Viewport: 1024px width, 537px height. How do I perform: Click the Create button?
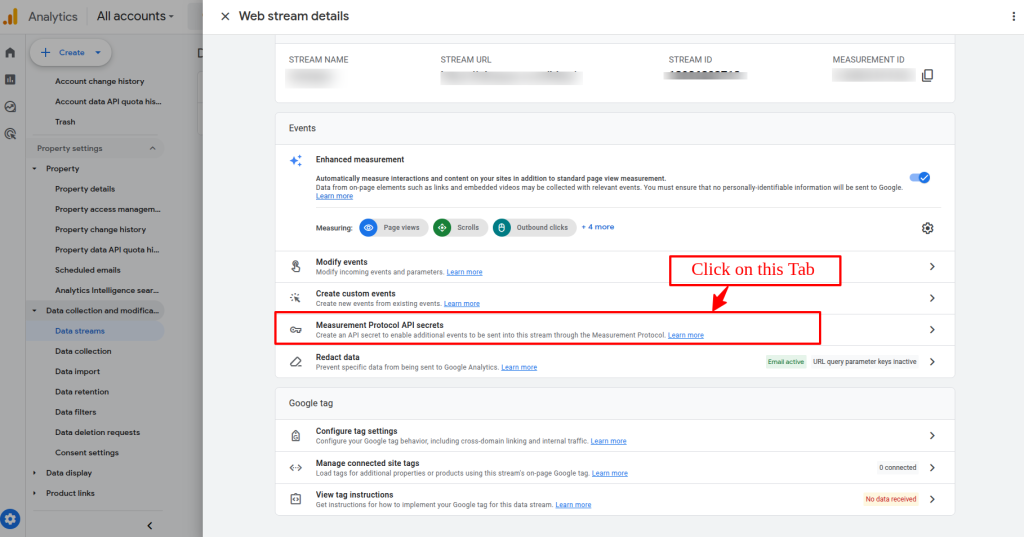click(71, 52)
